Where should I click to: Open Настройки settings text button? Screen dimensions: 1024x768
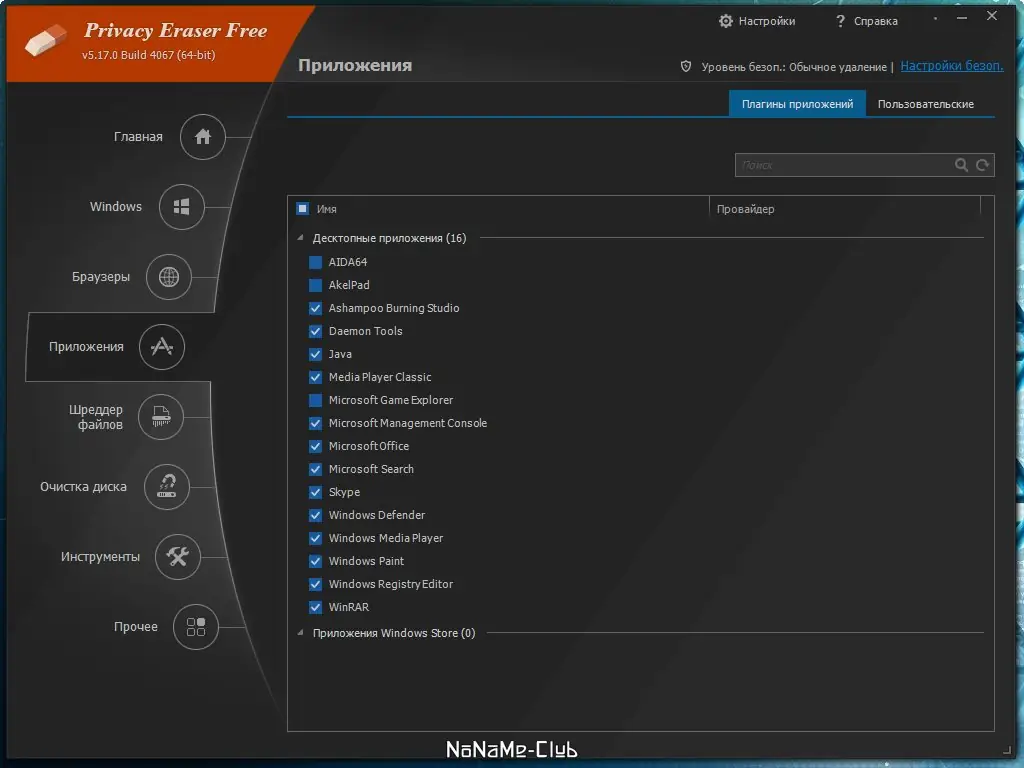[x=767, y=21]
